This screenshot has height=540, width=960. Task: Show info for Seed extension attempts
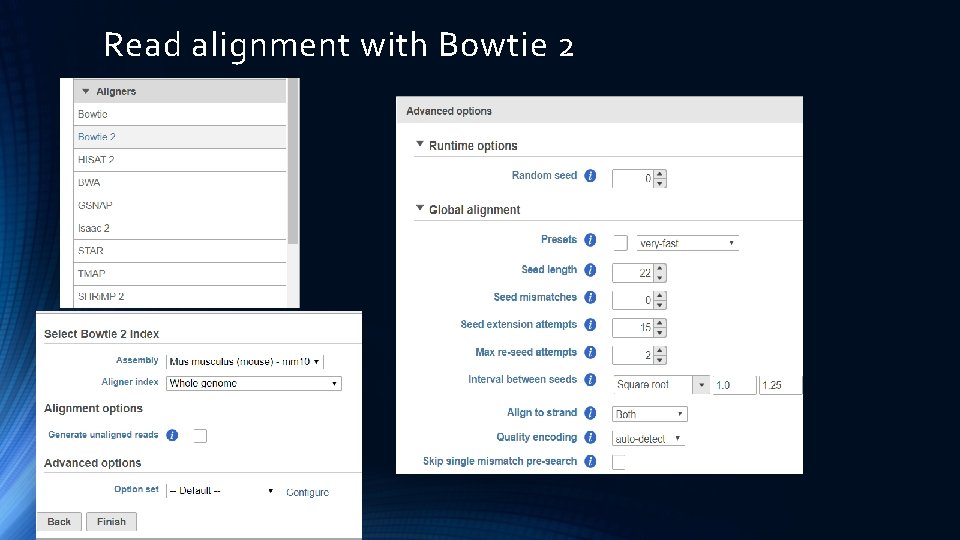(590, 324)
